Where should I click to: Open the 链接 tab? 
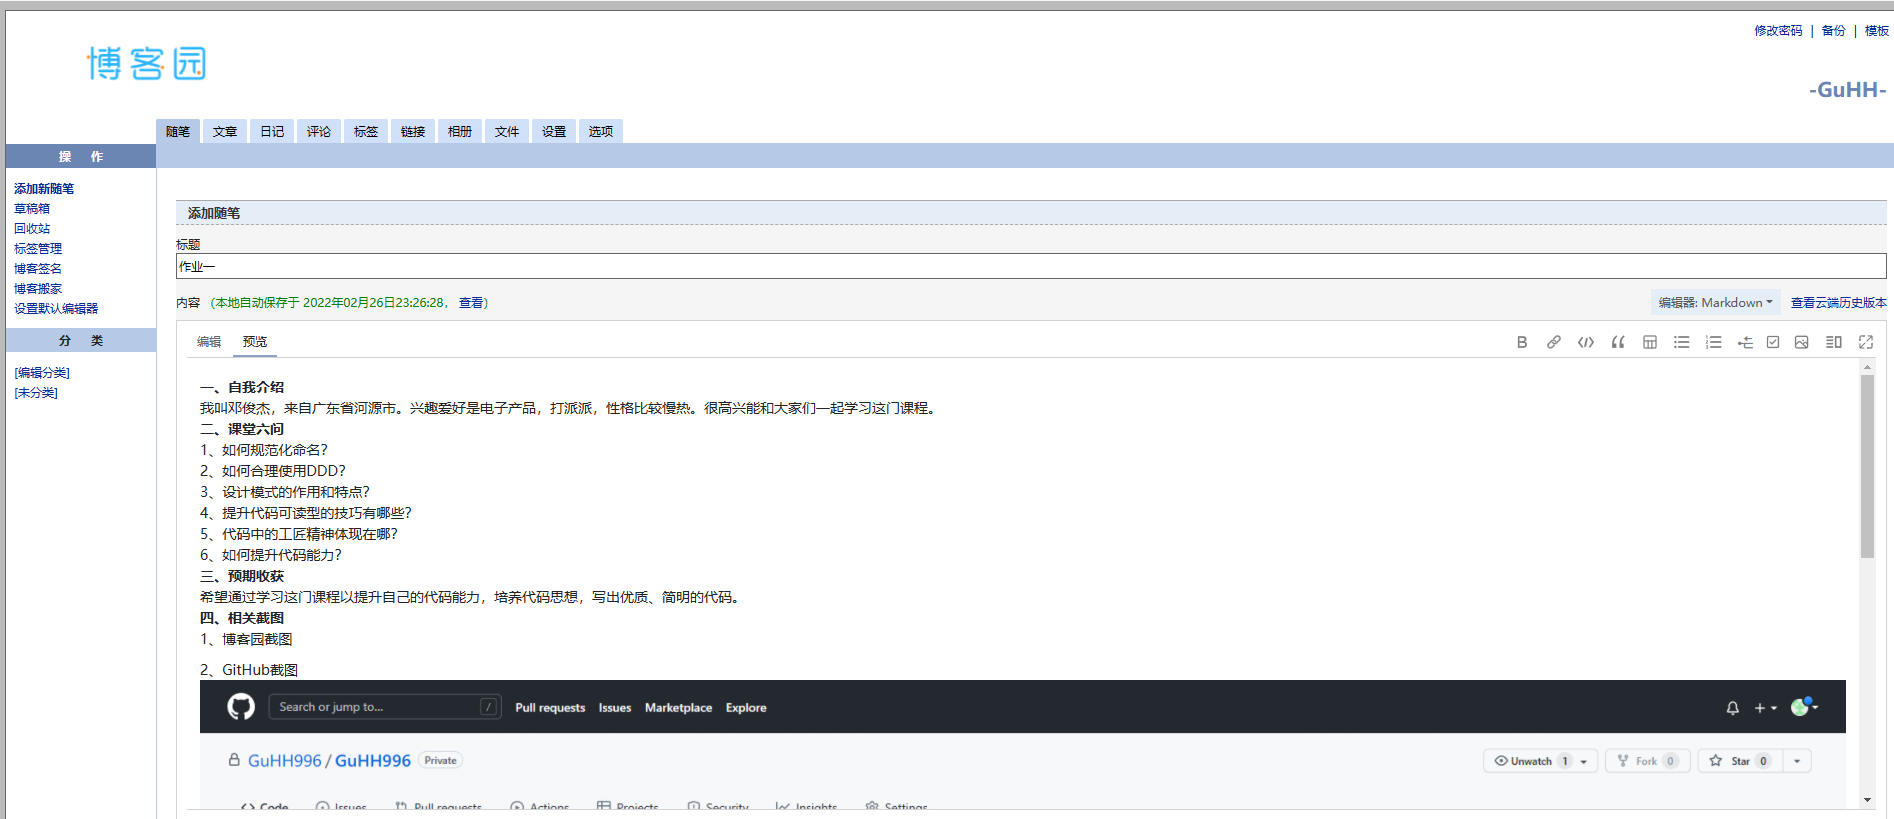pos(413,131)
